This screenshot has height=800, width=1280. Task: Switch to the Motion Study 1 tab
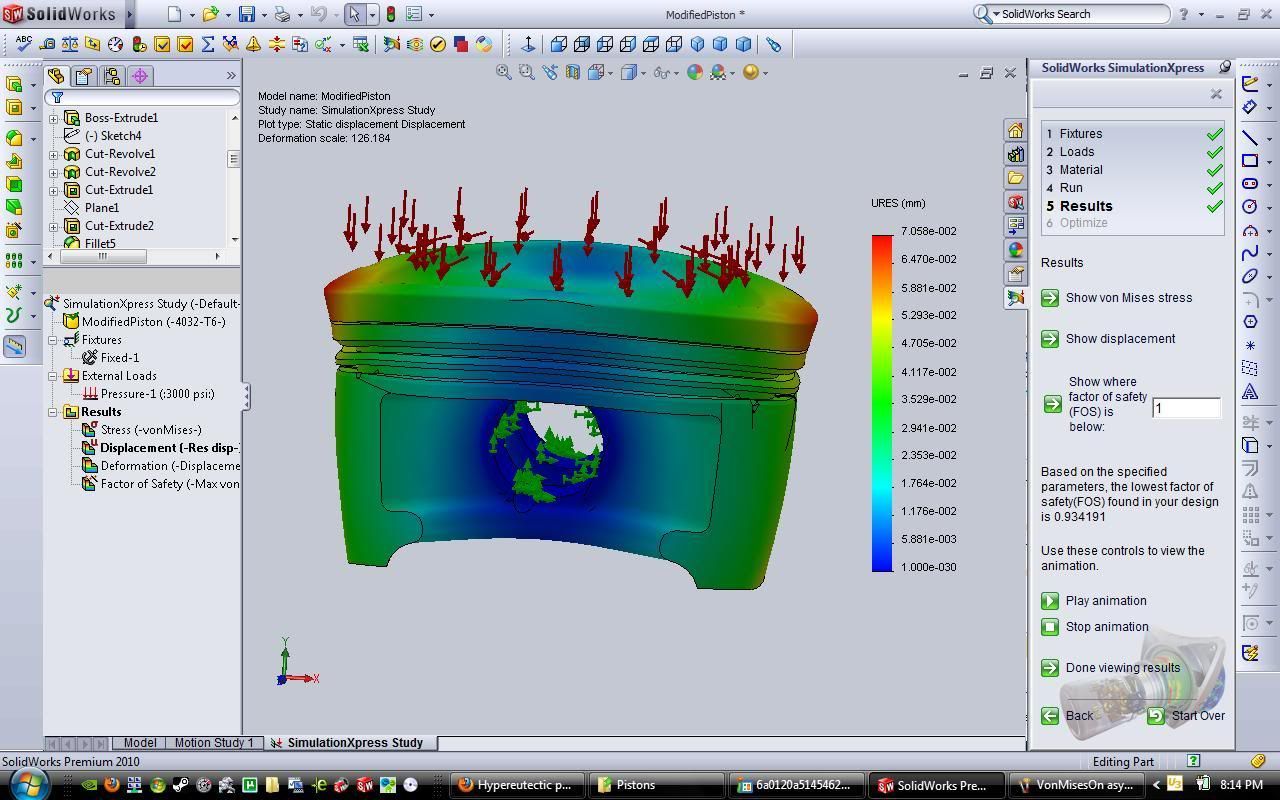pos(215,743)
